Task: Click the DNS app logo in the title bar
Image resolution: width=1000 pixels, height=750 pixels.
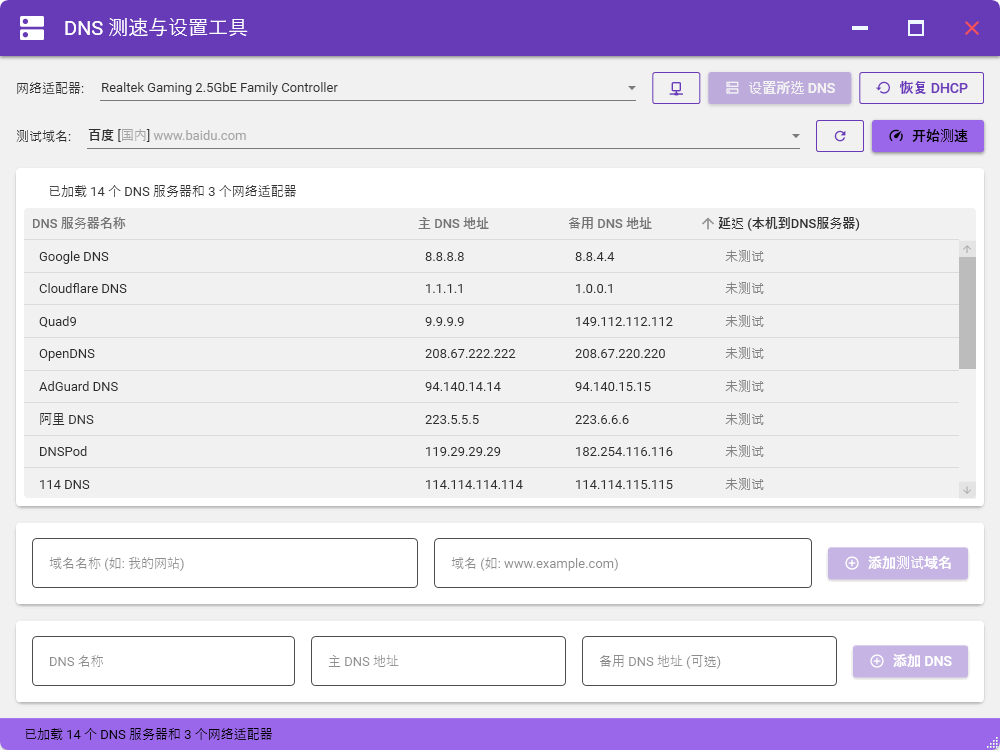Action: pos(32,27)
